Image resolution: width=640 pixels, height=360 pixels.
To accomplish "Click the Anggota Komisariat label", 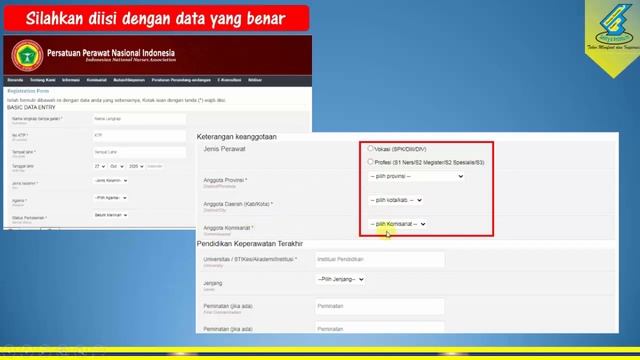I will pos(229,228).
